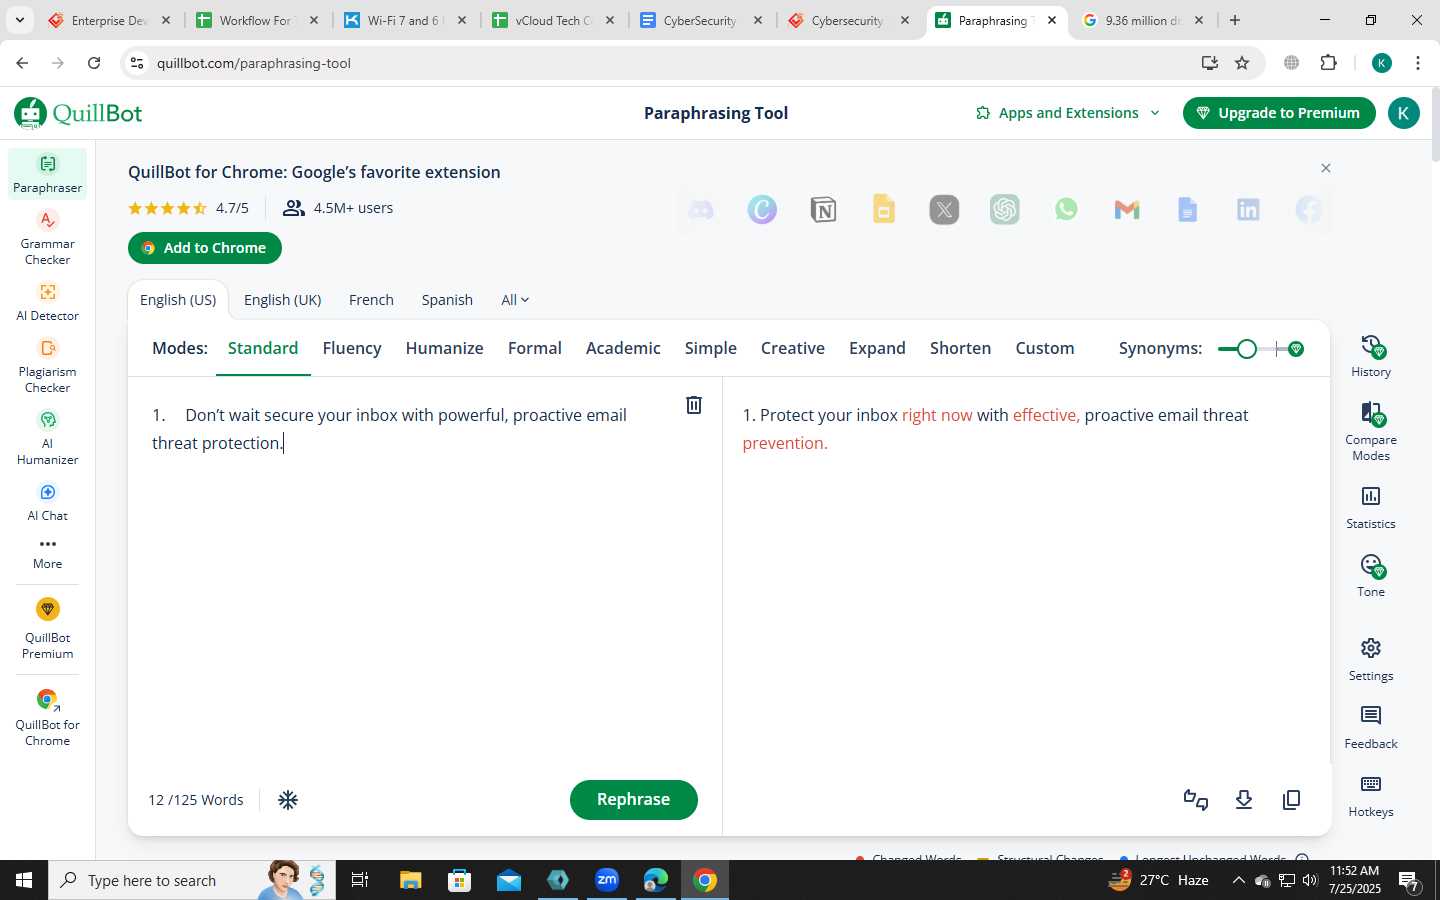The image size is (1440, 900).
Task: Open the Statistics panel
Action: point(1370,508)
